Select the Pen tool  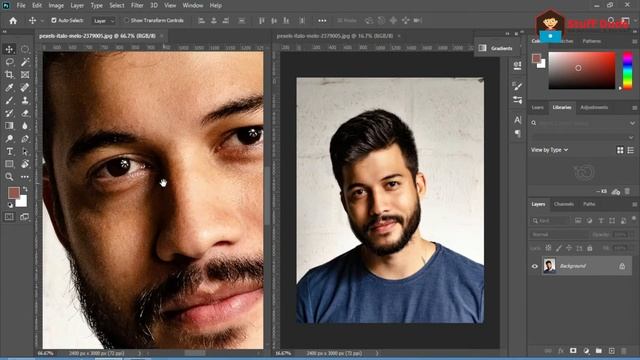click(x=25, y=139)
